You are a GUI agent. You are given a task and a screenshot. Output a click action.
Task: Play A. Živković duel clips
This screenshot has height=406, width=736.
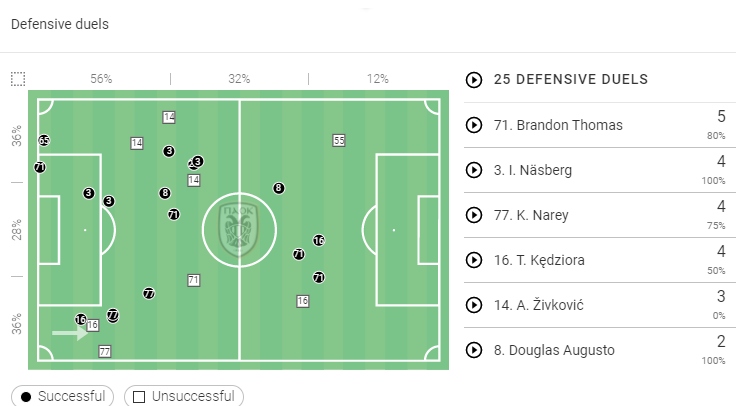click(474, 305)
